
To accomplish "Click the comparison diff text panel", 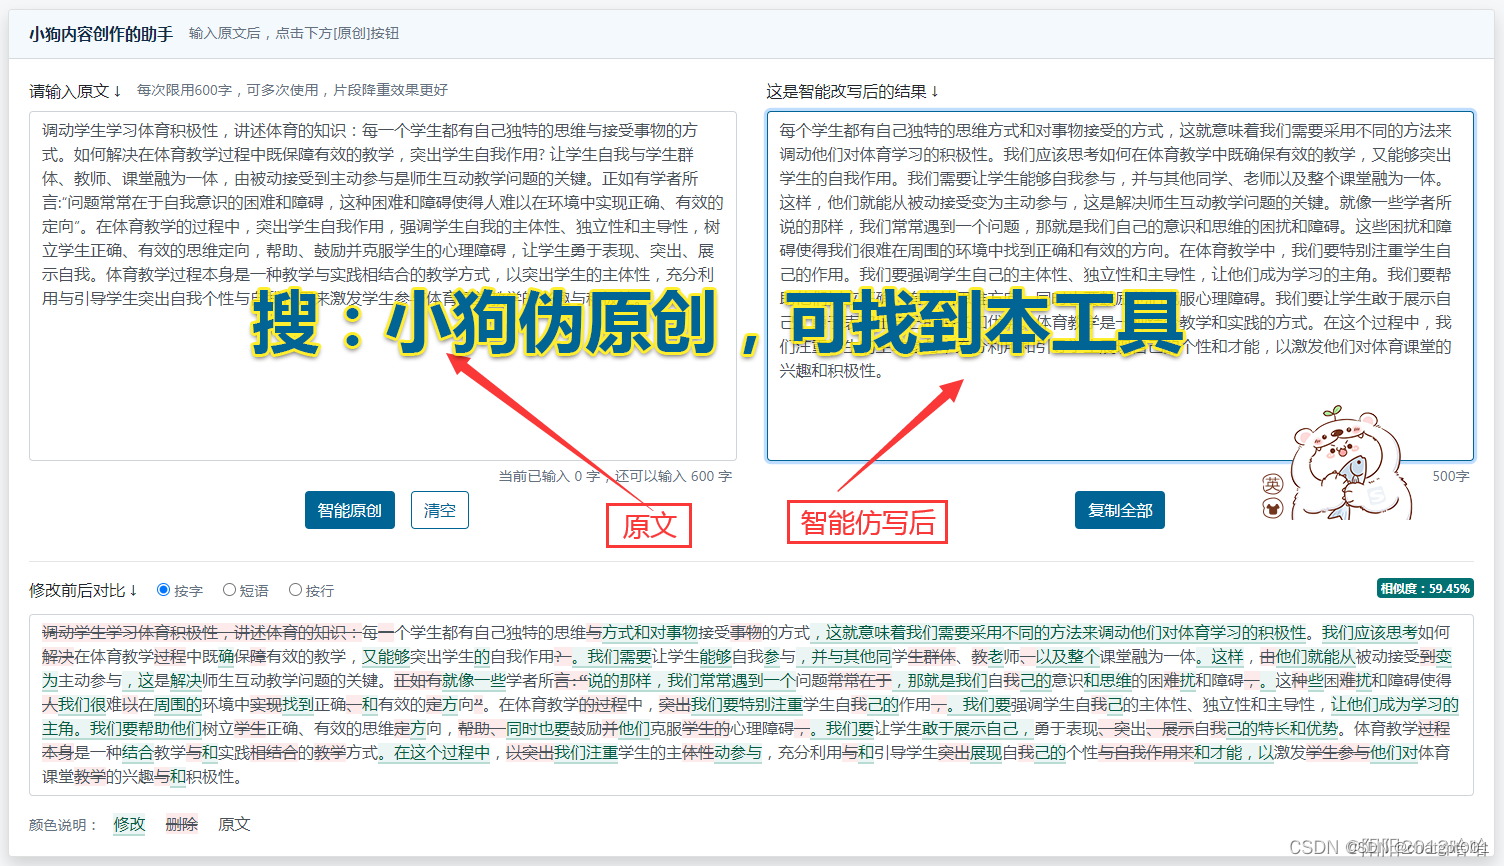I will (x=751, y=705).
